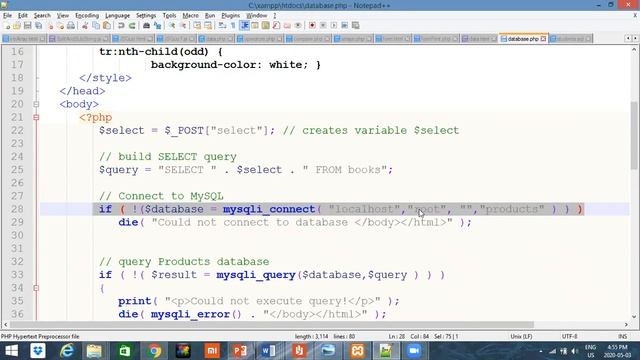Screen dimensions: 640x360
Task: Click line number 28 in the margin
Action: click(x=17, y=209)
